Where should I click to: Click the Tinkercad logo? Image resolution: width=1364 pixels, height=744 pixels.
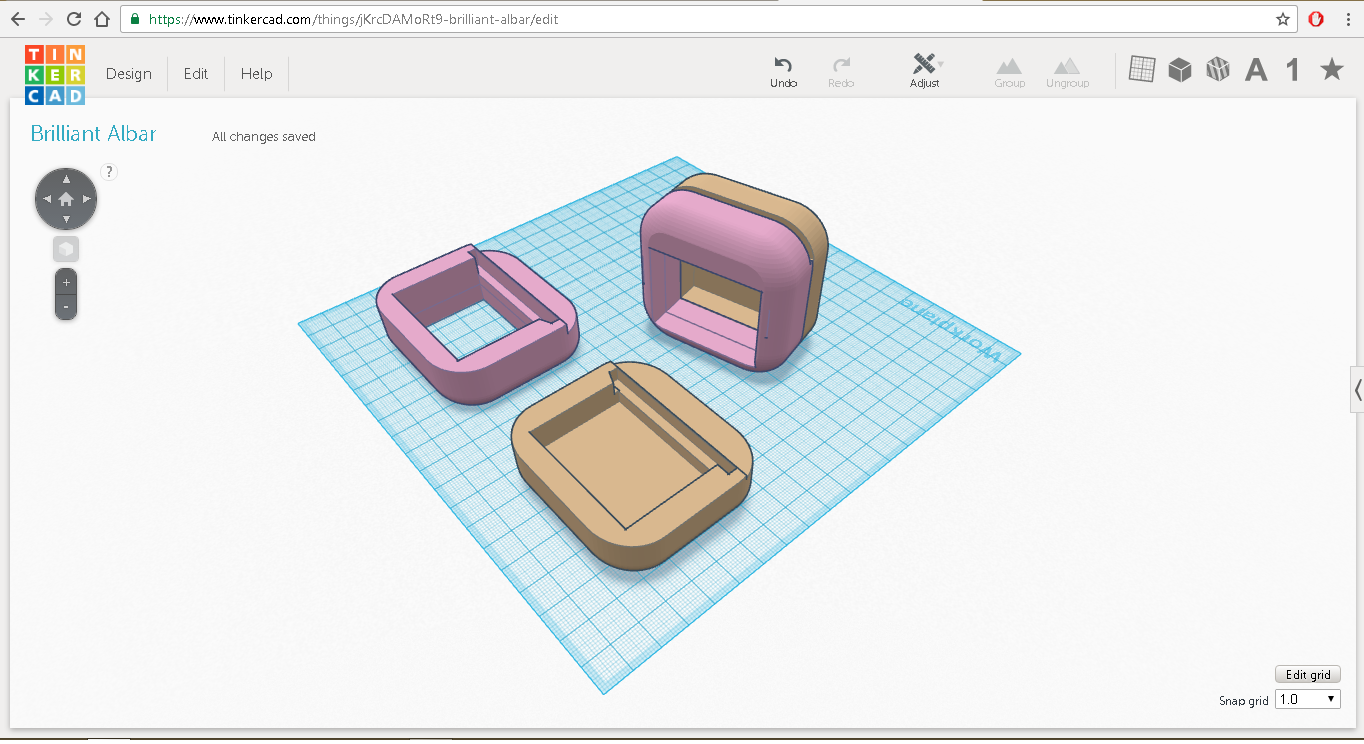[55, 74]
